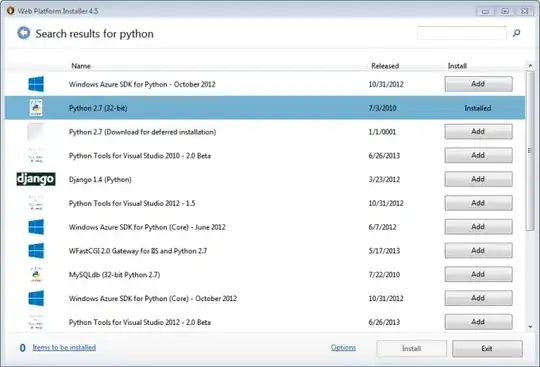
Task: Add Python 2.7 deferred installation download
Action: pyautogui.click(x=478, y=132)
